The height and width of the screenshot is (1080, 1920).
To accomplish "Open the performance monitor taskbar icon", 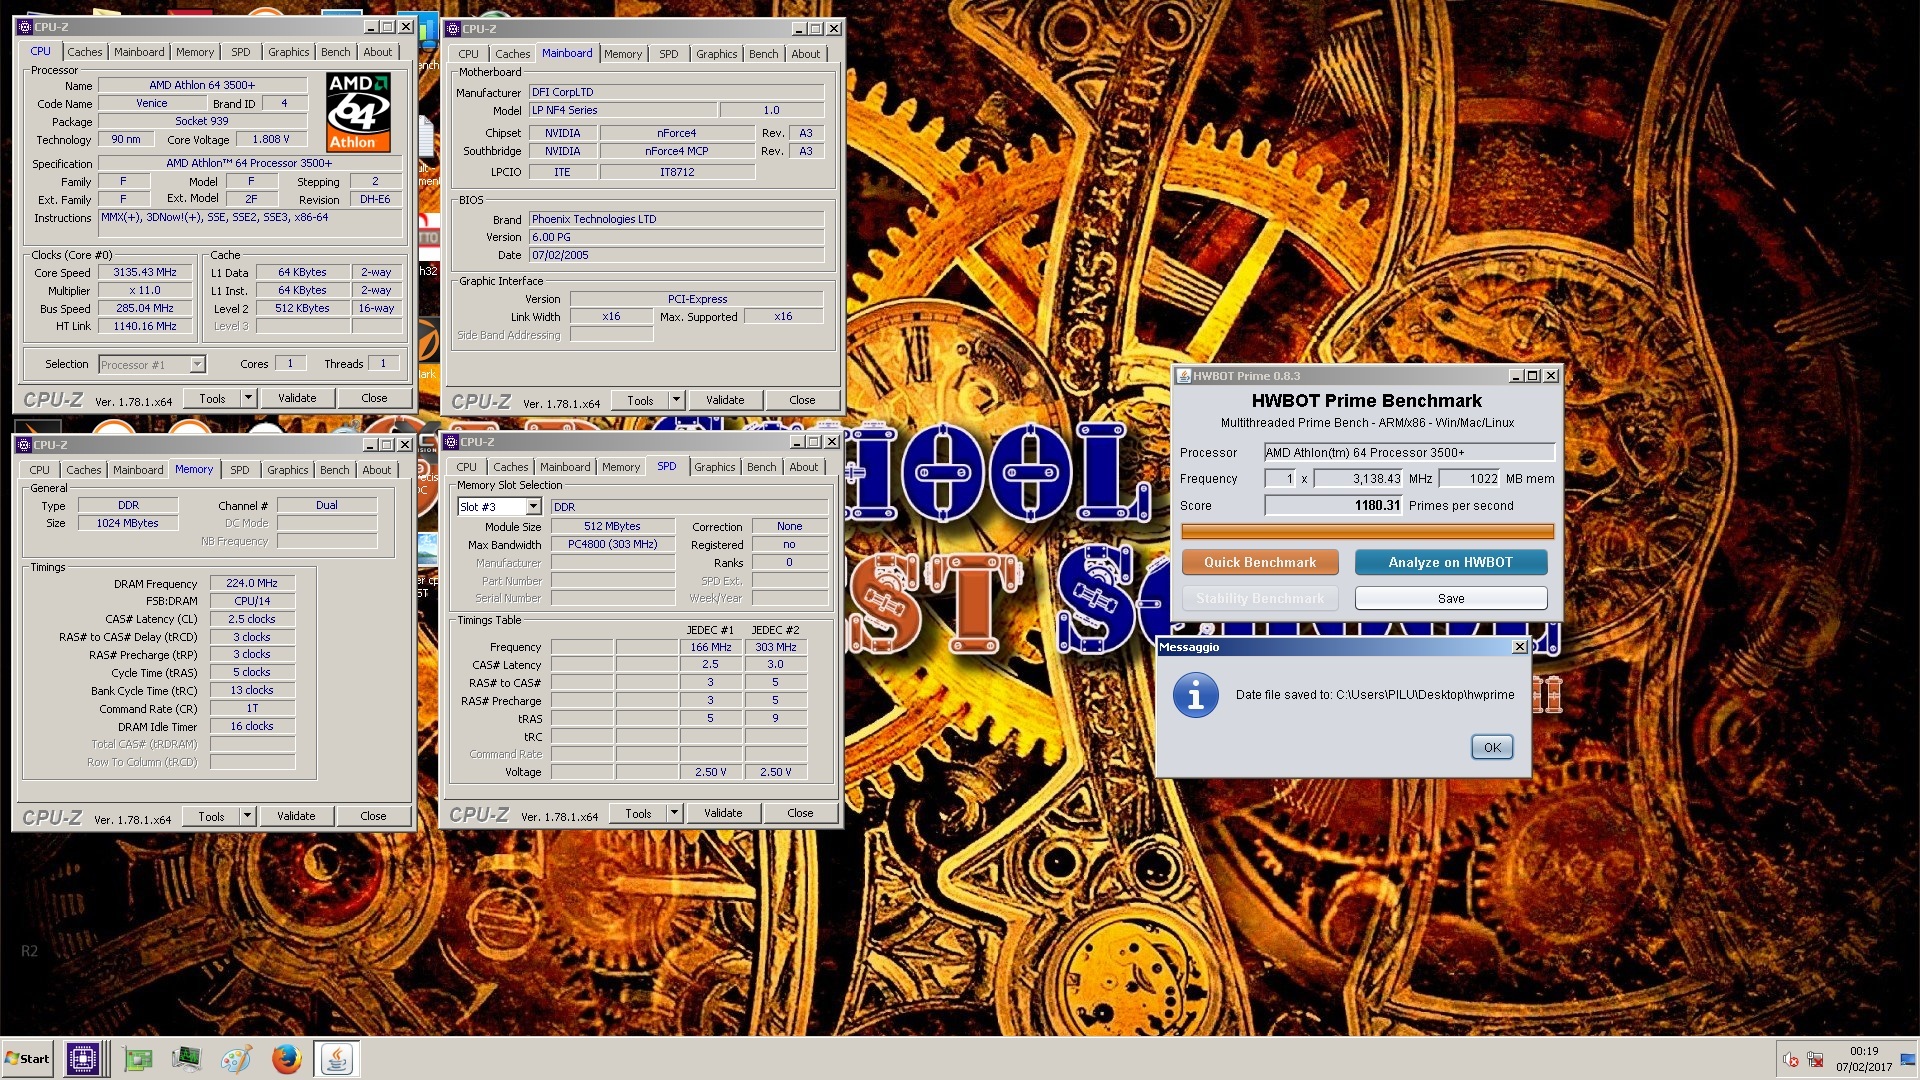I will pos(186,1059).
